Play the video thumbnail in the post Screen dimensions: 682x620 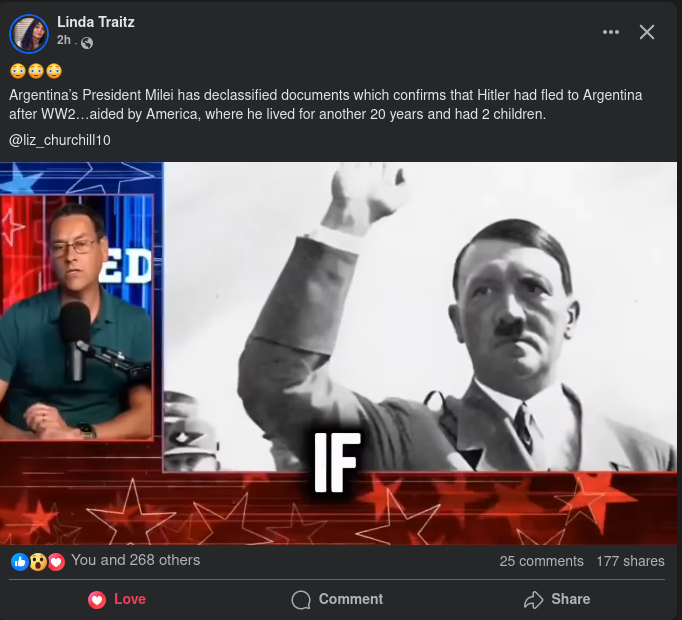coord(340,352)
